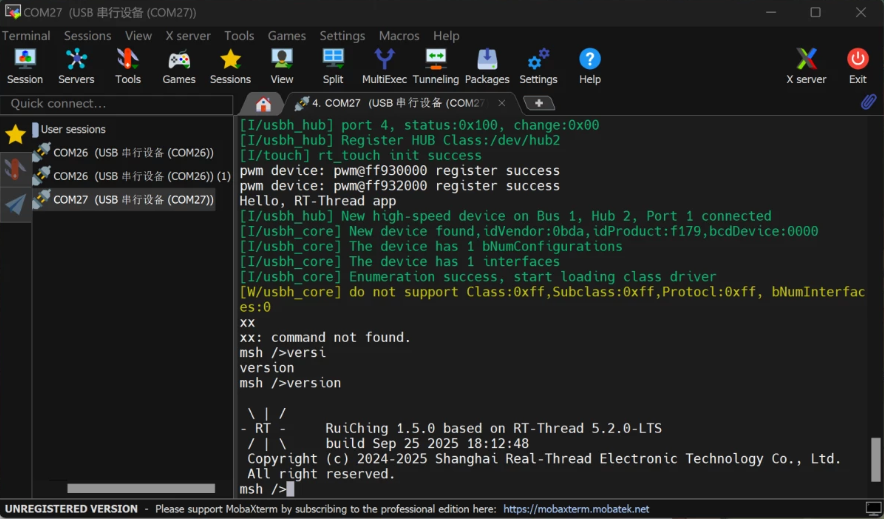Open the Tunneling toolbar icon

coord(436,66)
